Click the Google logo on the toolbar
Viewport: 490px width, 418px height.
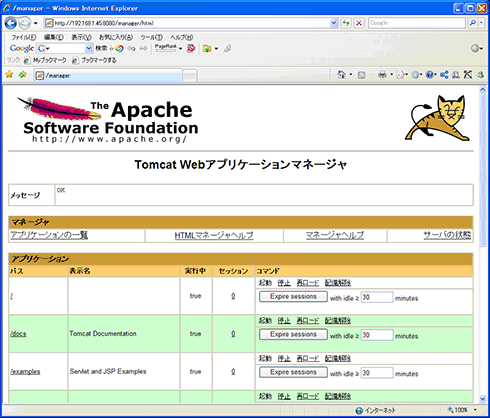22,48
